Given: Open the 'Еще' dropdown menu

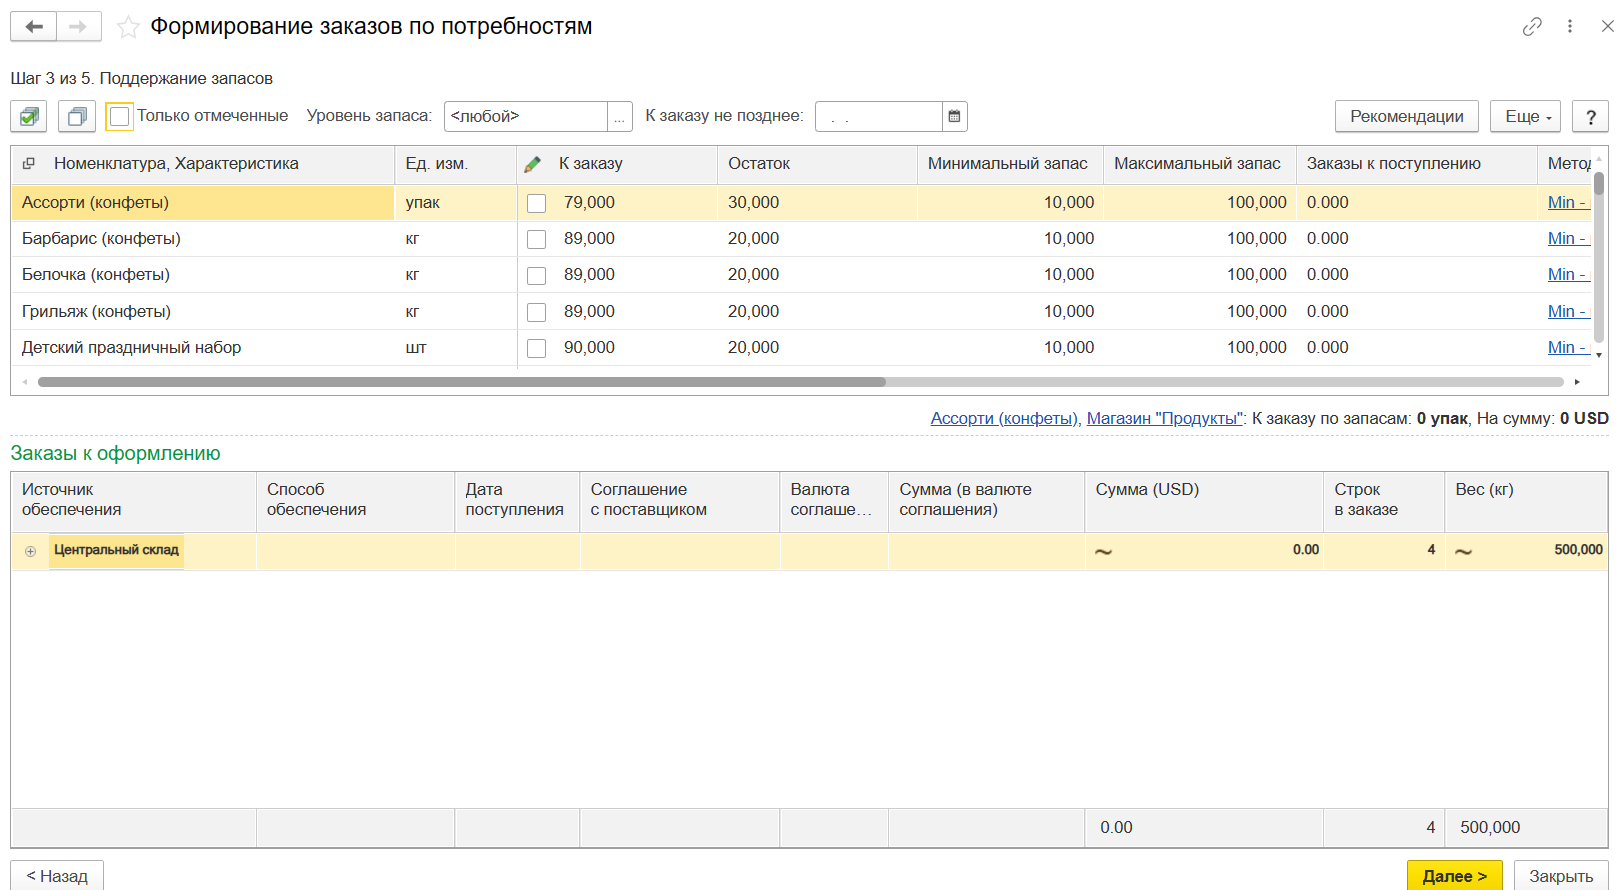Looking at the screenshot, I should [1525, 117].
